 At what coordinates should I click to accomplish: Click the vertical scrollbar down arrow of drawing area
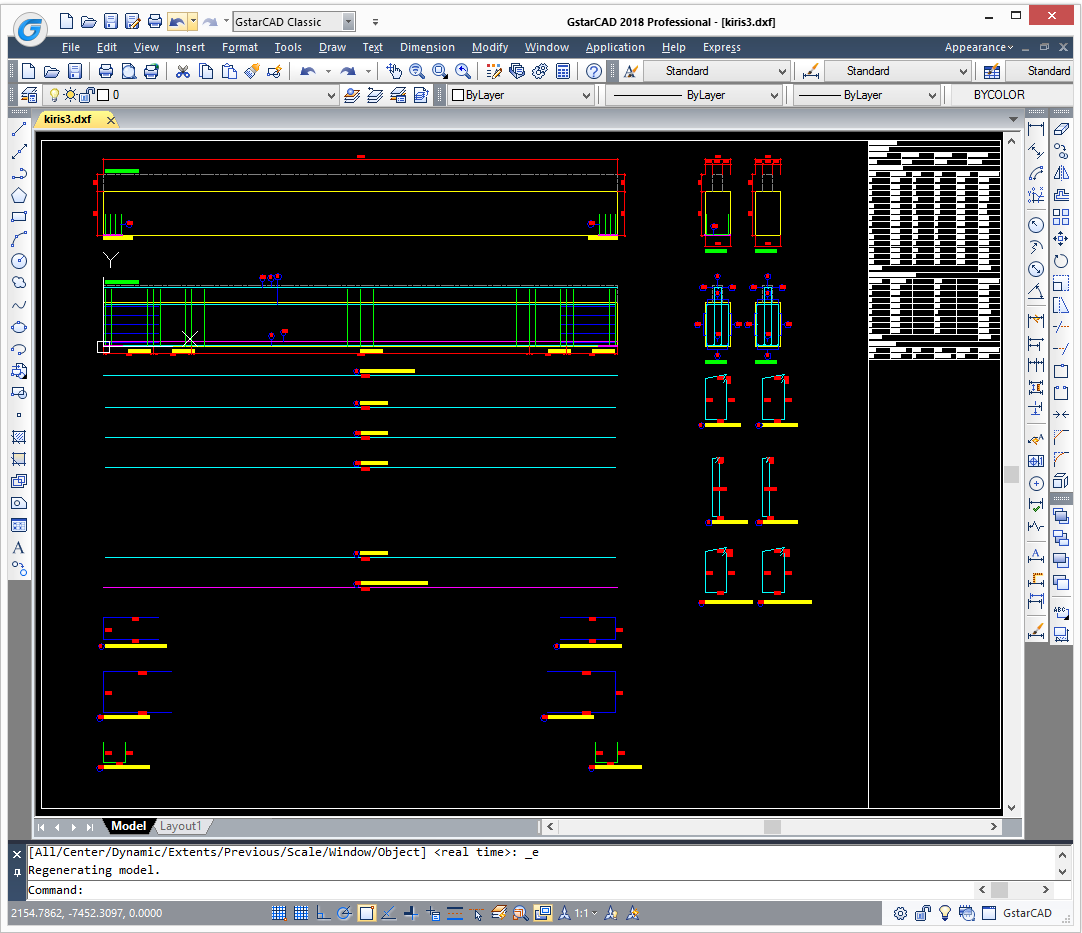(x=1012, y=807)
